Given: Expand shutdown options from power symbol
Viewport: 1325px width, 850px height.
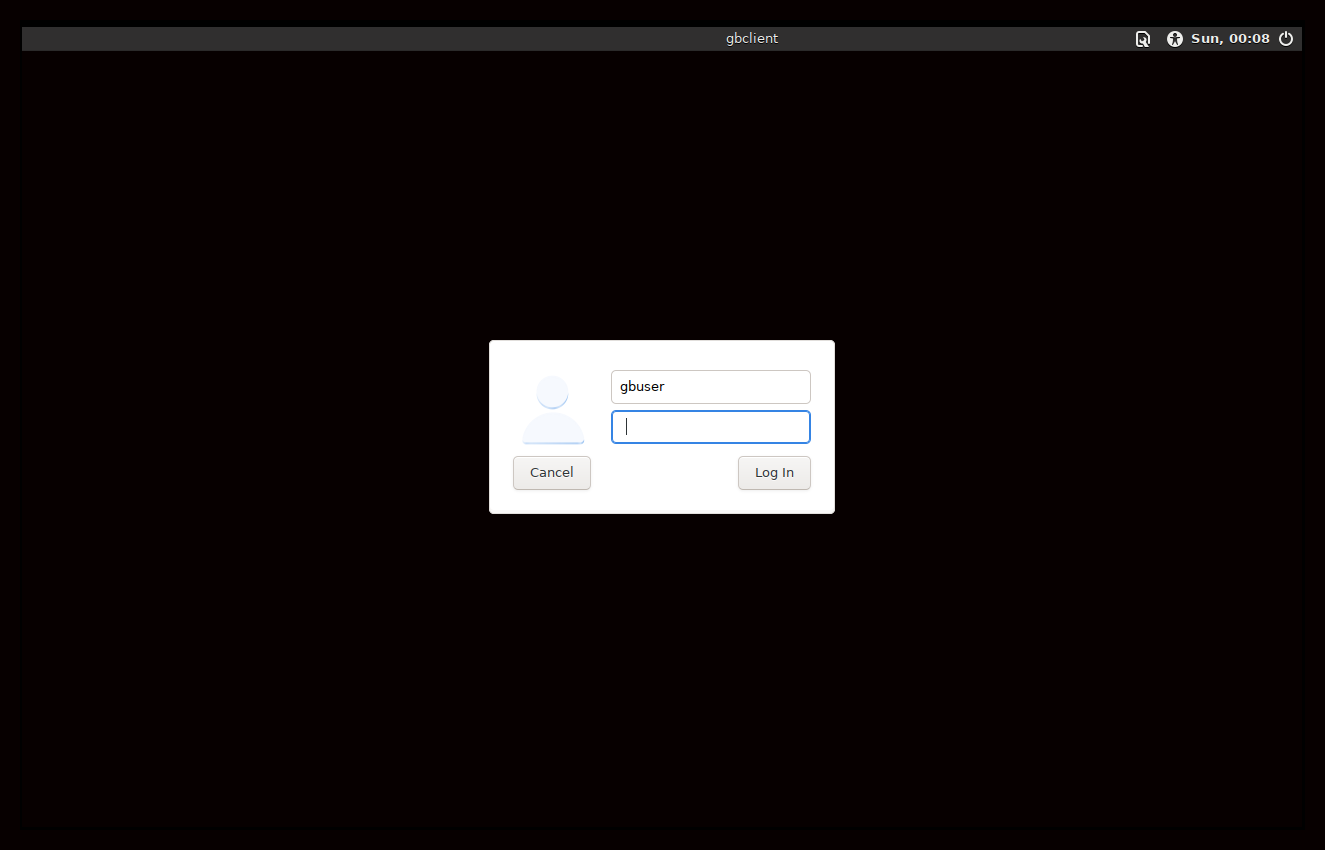Looking at the screenshot, I should pyautogui.click(x=1286, y=39).
